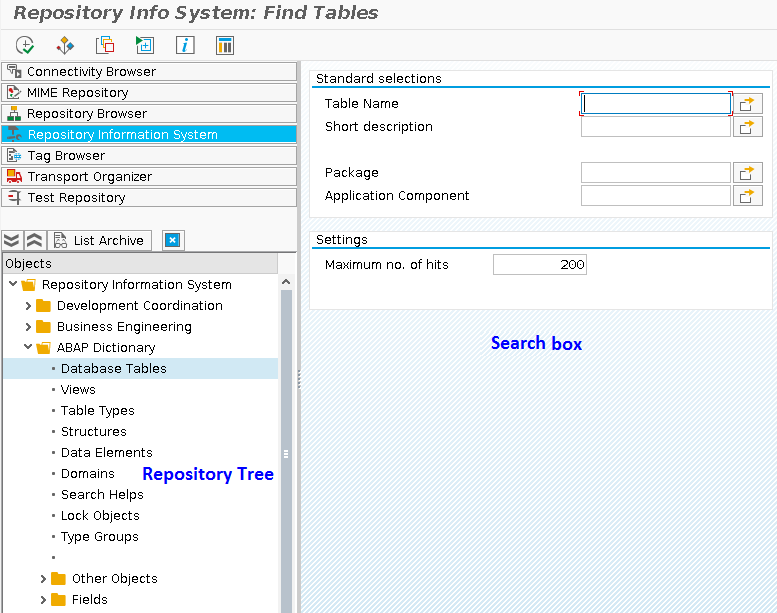Select the Data Elements tree node

107,452
